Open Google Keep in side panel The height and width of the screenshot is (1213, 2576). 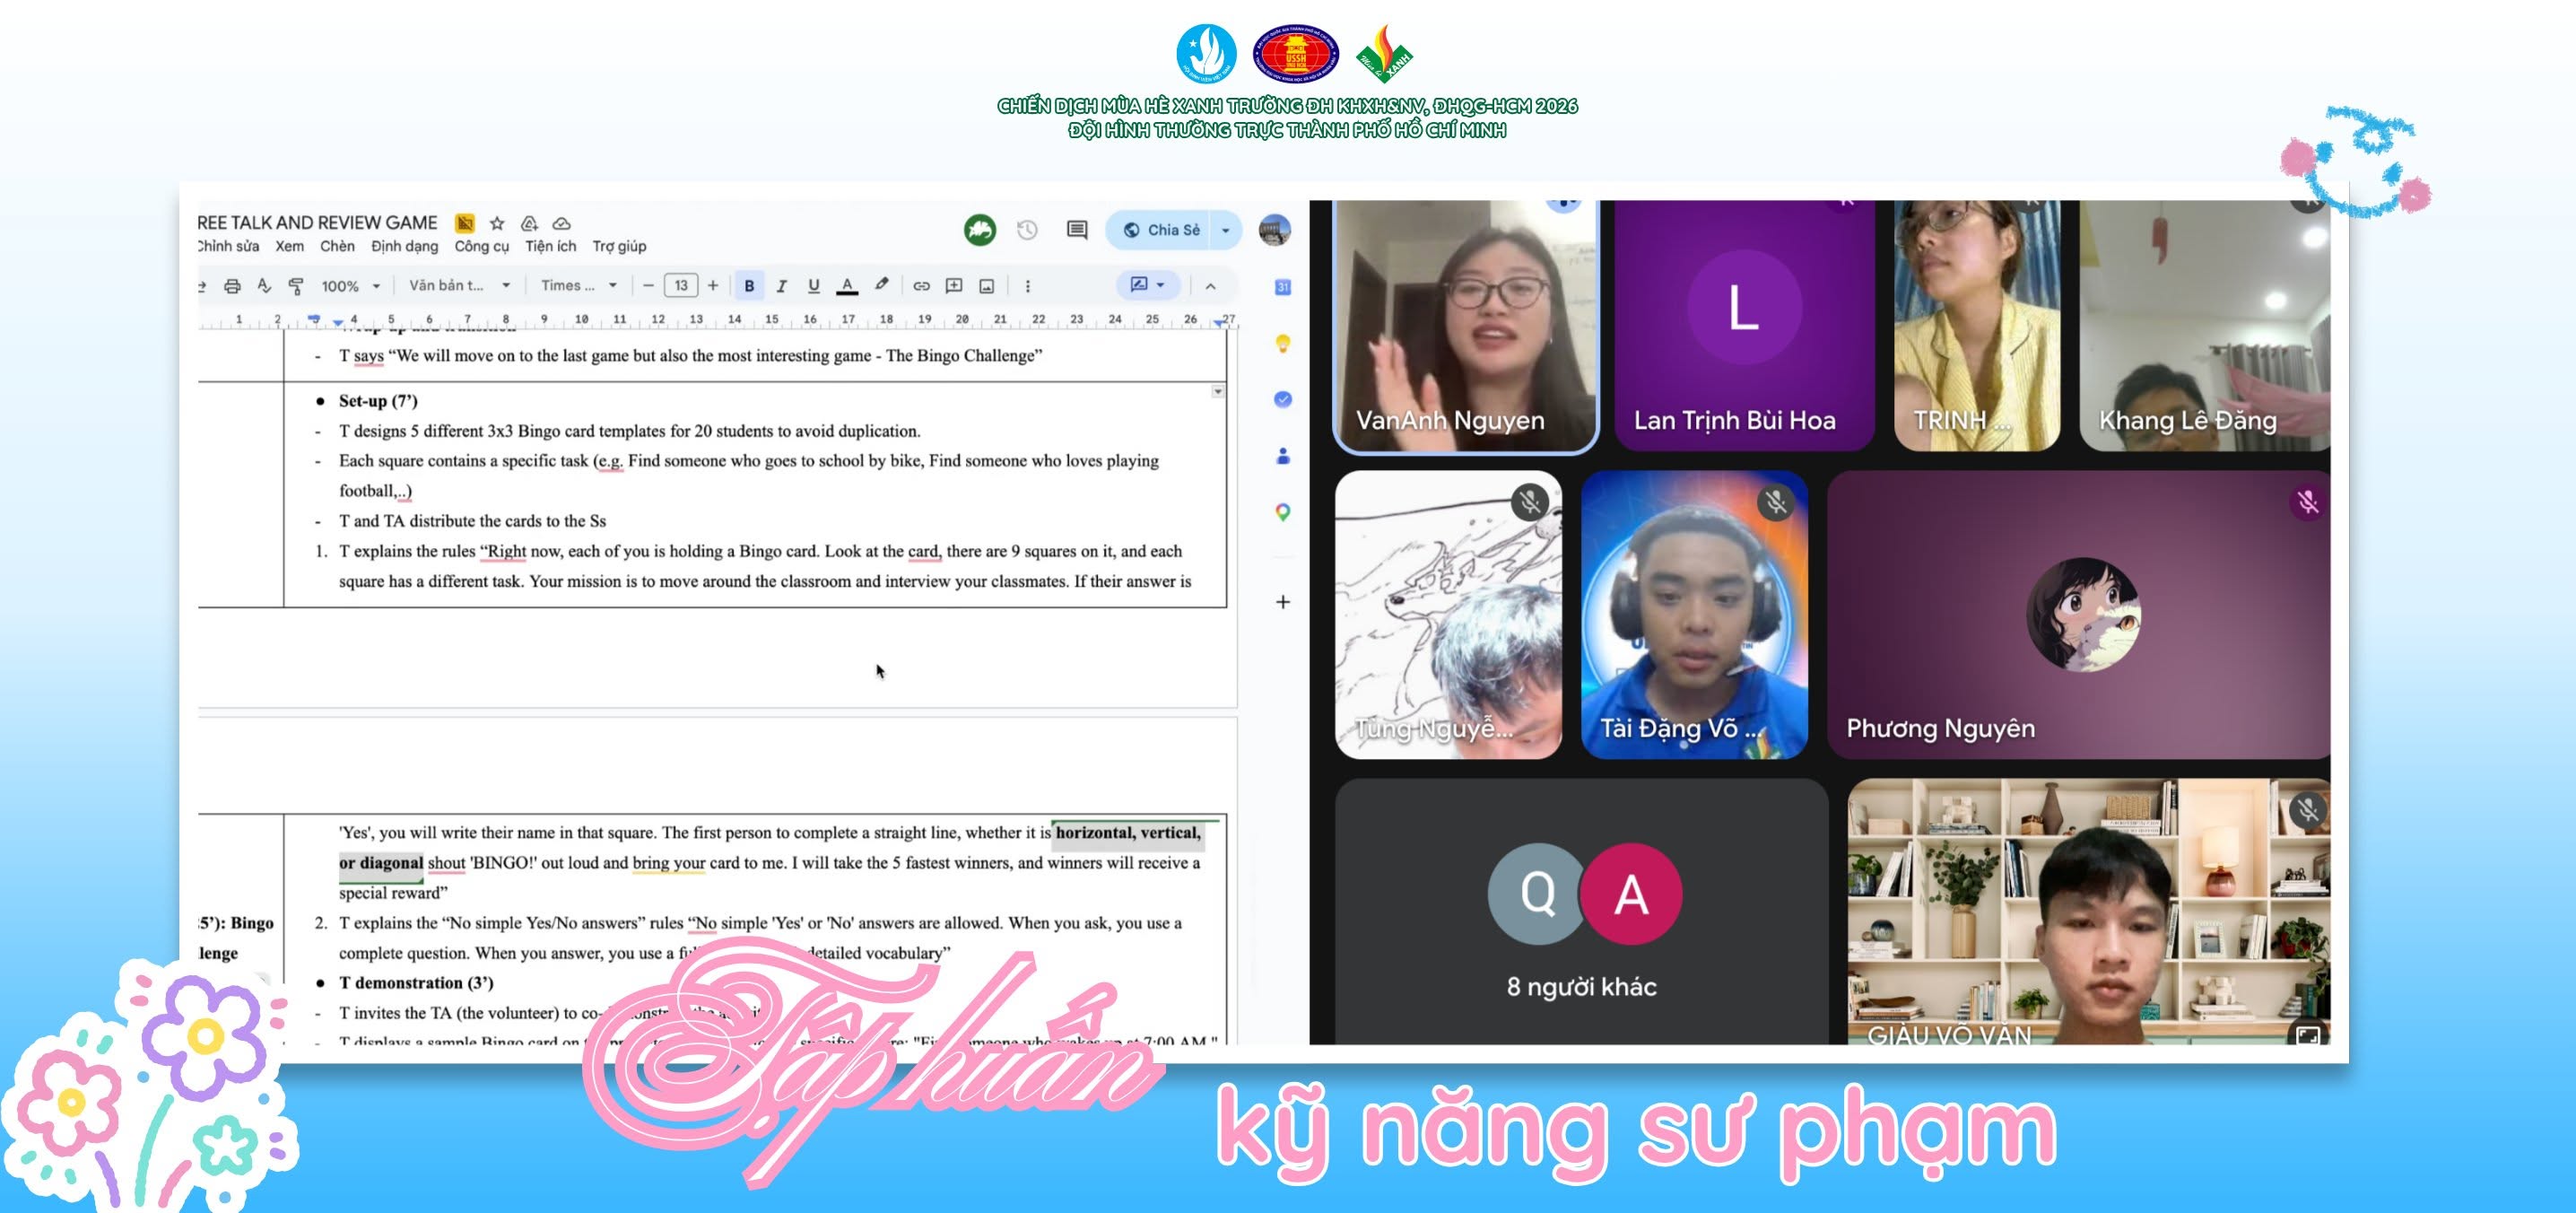[1283, 343]
